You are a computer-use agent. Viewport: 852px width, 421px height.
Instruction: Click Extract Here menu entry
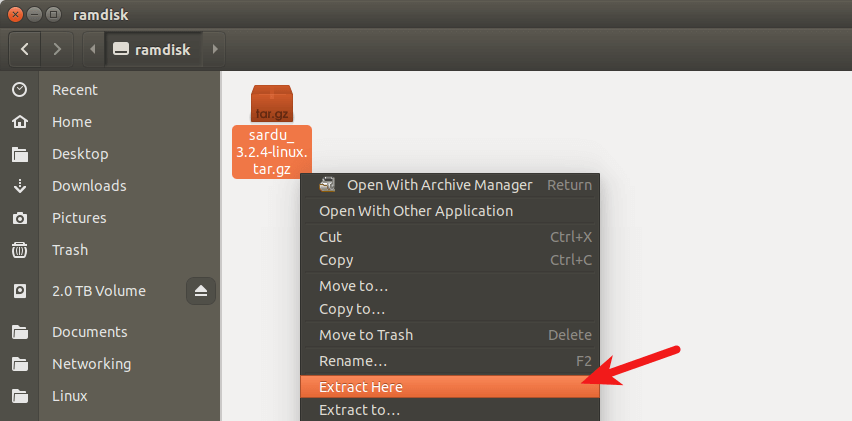pyautogui.click(x=450, y=387)
